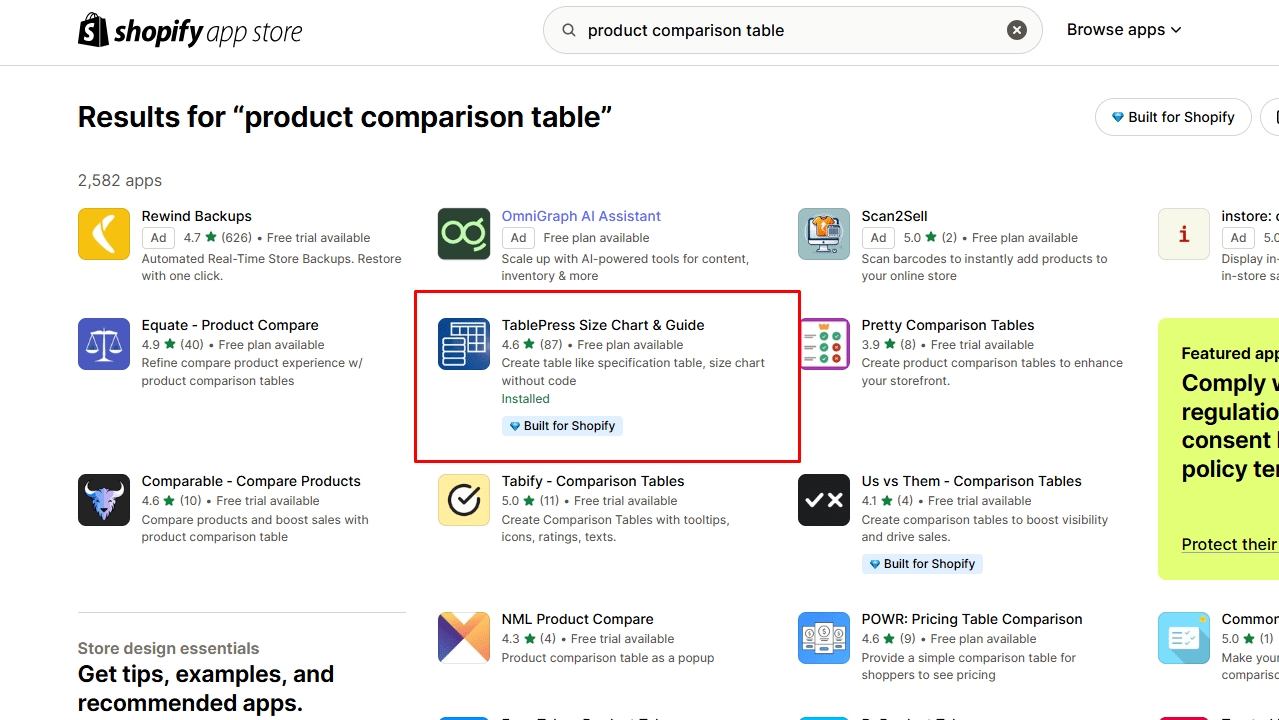Open the Rewind Backups app icon
The height and width of the screenshot is (720, 1279).
(x=104, y=234)
